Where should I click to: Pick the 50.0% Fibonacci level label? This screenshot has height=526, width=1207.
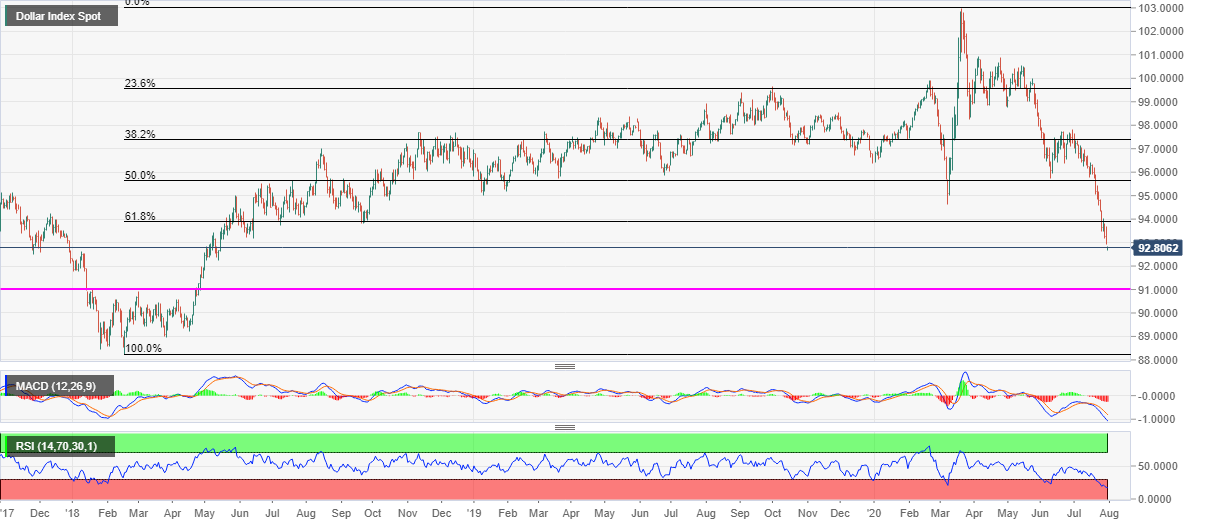[138, 175]
